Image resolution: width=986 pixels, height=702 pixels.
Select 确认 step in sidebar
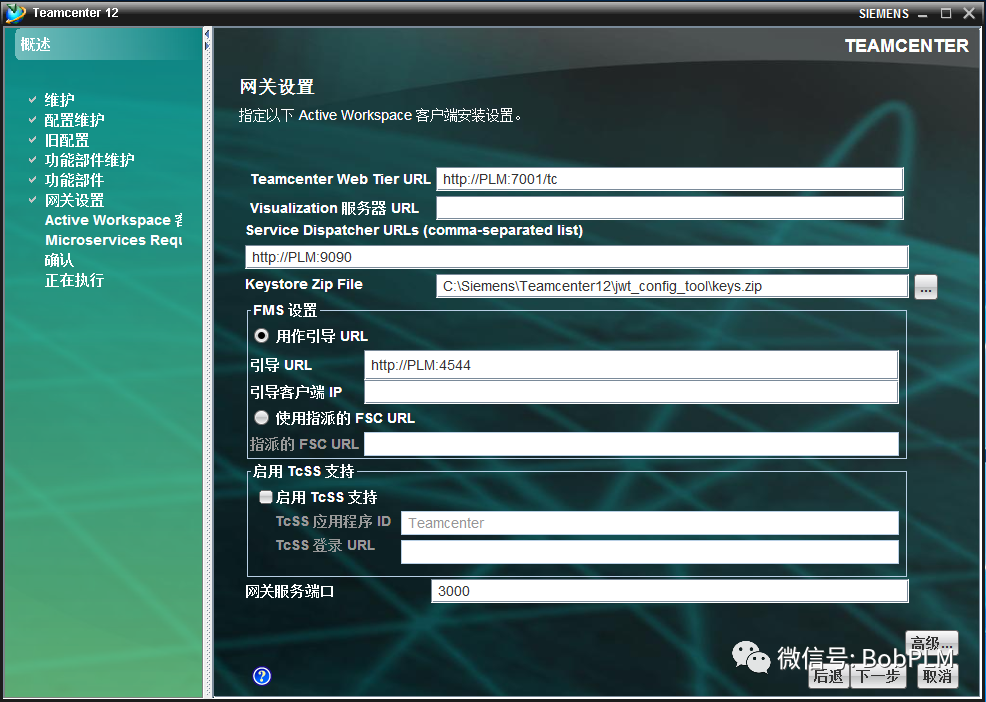tap(59, 260)
